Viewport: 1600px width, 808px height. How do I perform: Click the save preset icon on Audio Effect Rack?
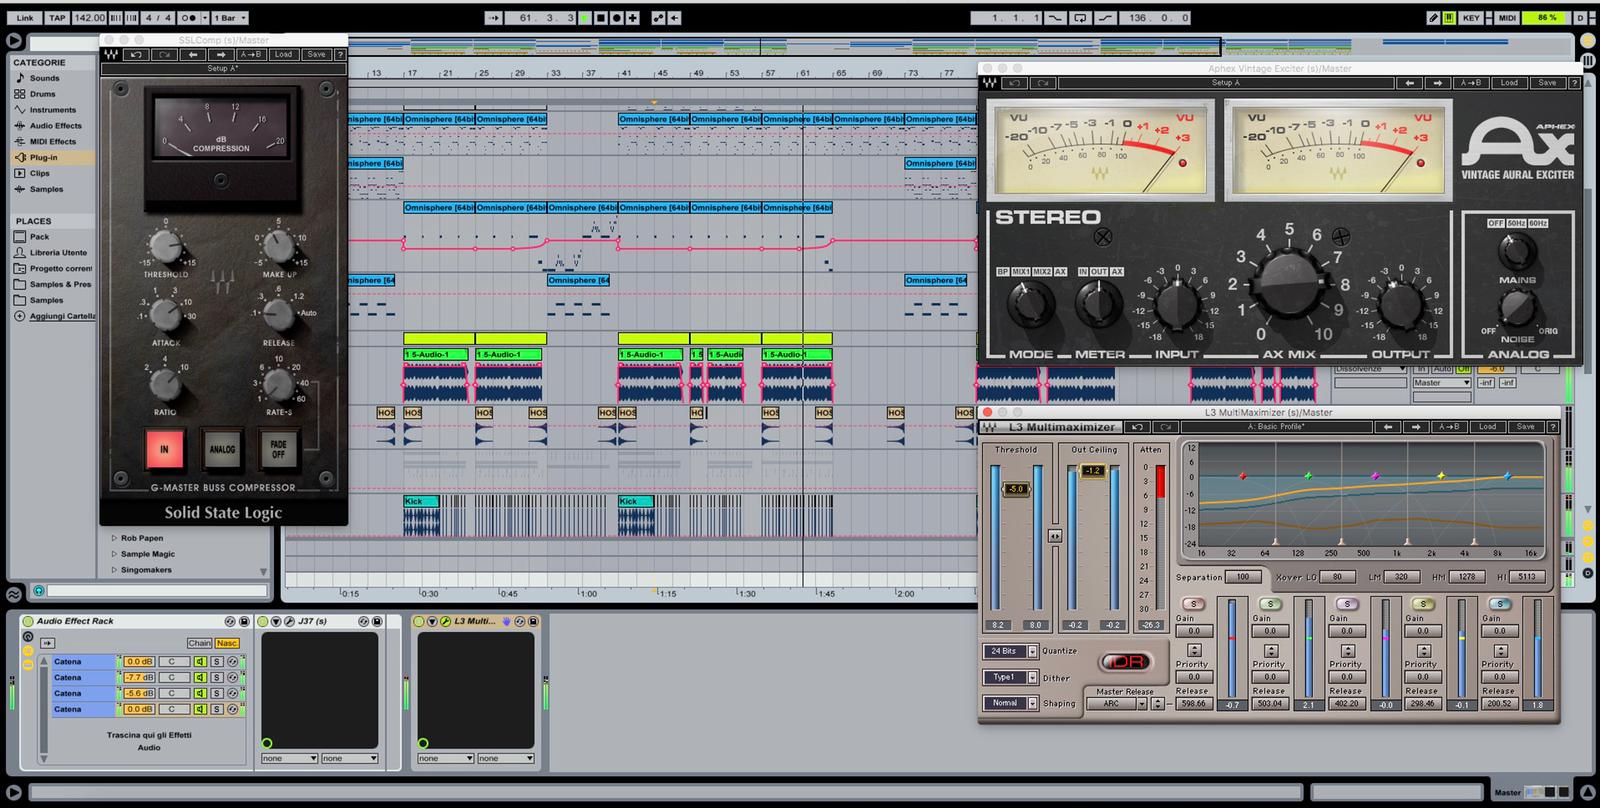point(244,621)
